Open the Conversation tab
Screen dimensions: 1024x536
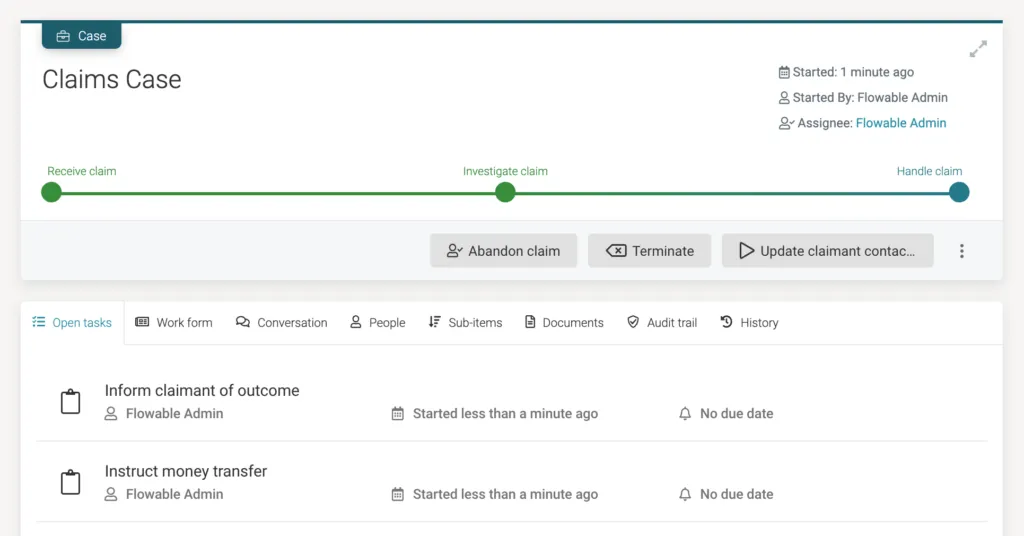pyautogui.click(x=281, y=323)
